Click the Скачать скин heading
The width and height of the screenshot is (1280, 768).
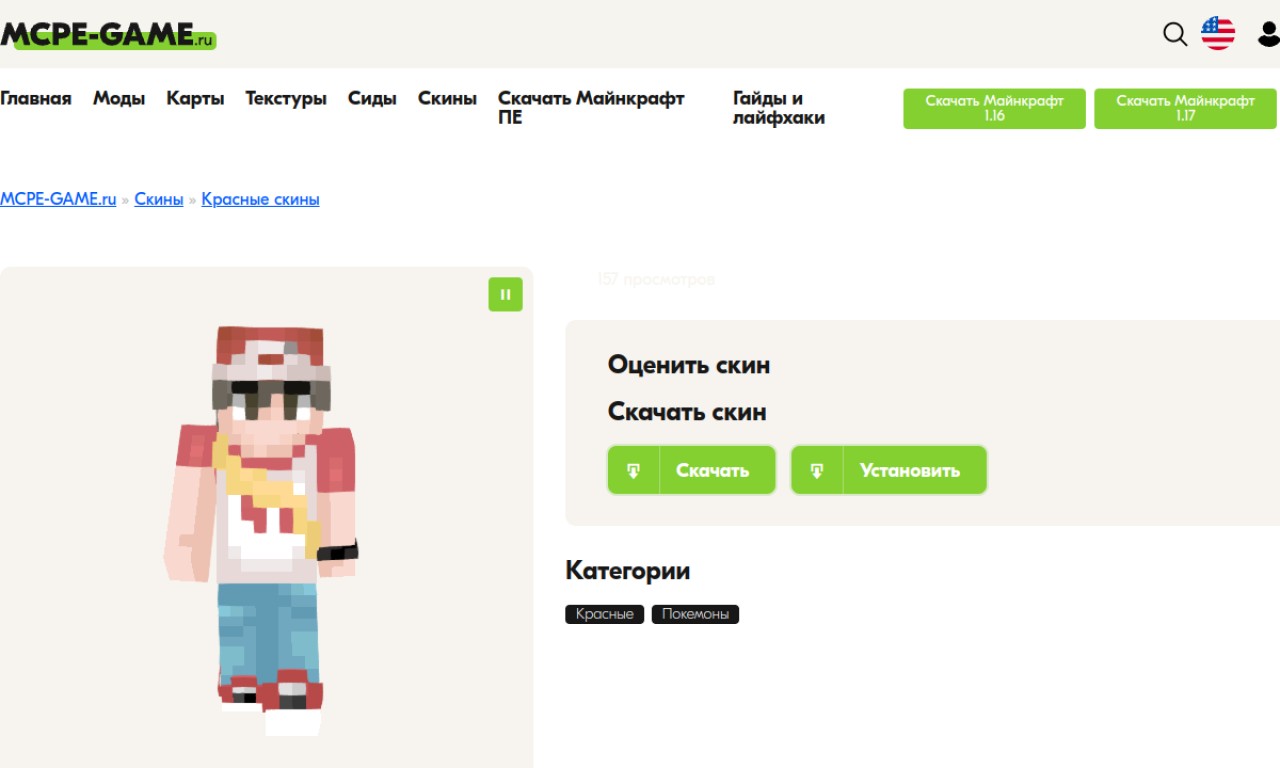(687, 412)
